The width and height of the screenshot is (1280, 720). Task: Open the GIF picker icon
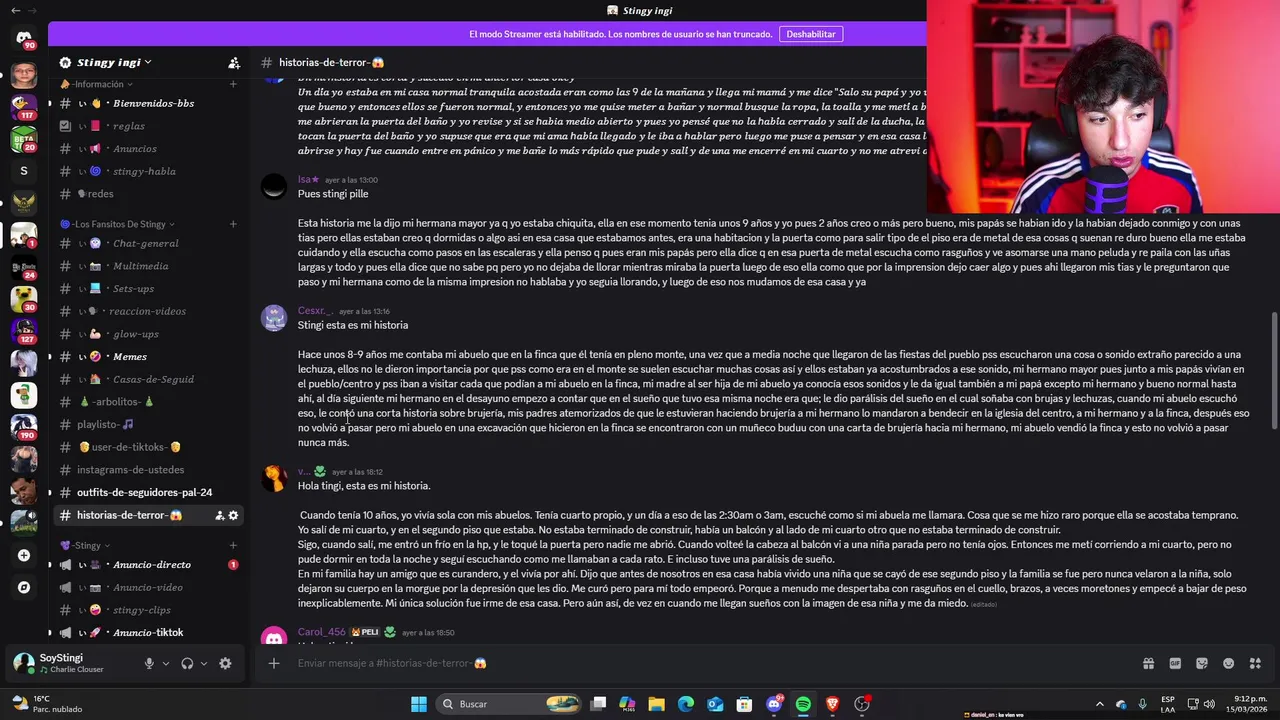[1175, 663]
